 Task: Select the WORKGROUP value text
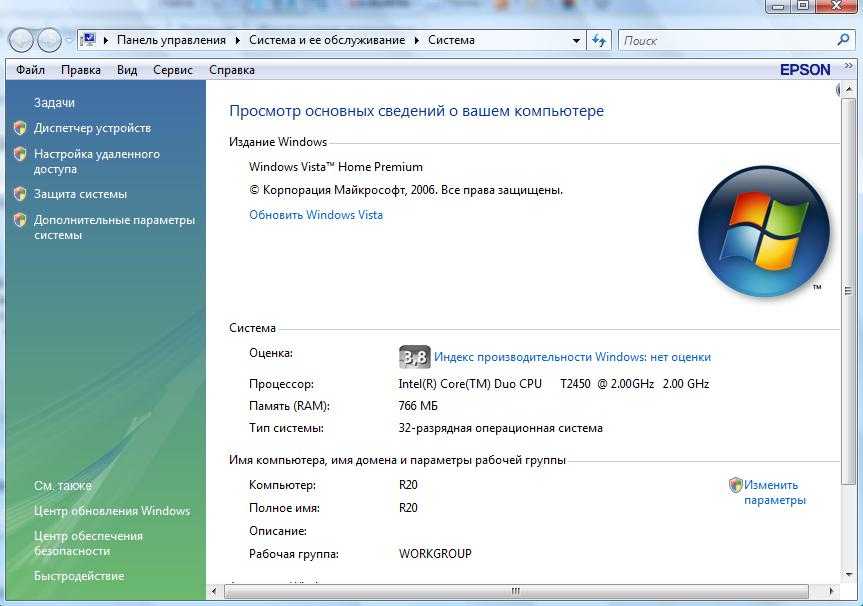[x=435, y=554]
